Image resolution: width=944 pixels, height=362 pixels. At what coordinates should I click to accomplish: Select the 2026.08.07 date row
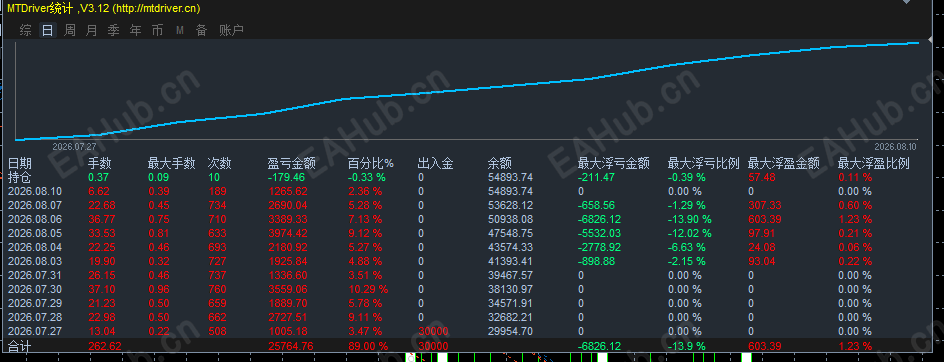35,205
